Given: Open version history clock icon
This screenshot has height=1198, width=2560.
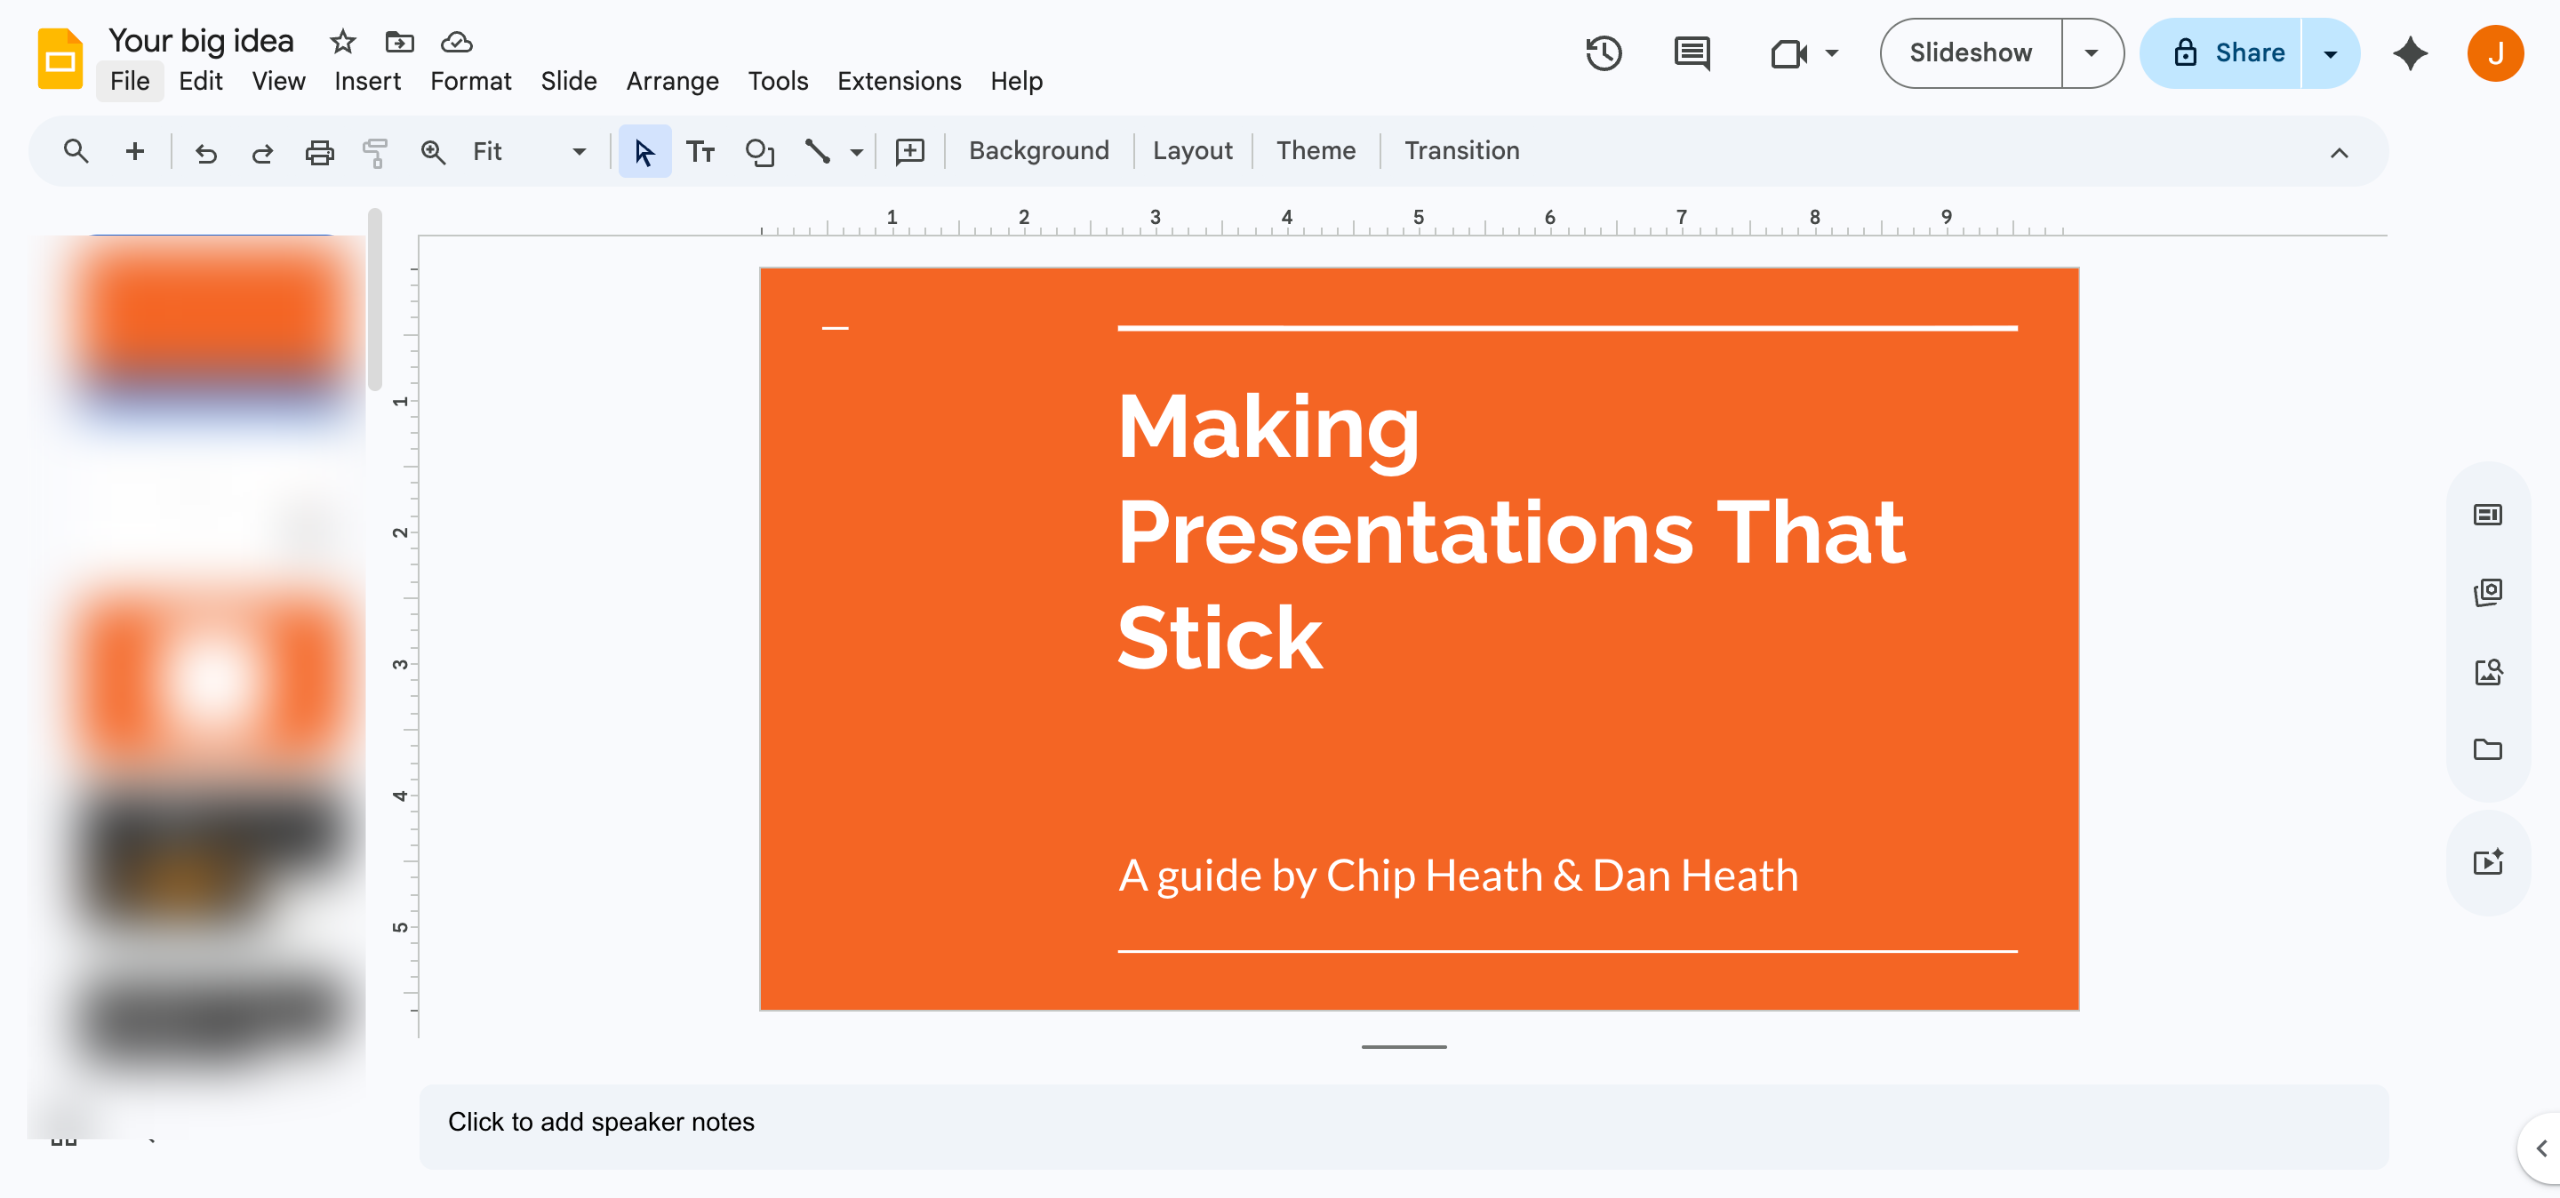Looking at the screenshot, I should 1603,53.
